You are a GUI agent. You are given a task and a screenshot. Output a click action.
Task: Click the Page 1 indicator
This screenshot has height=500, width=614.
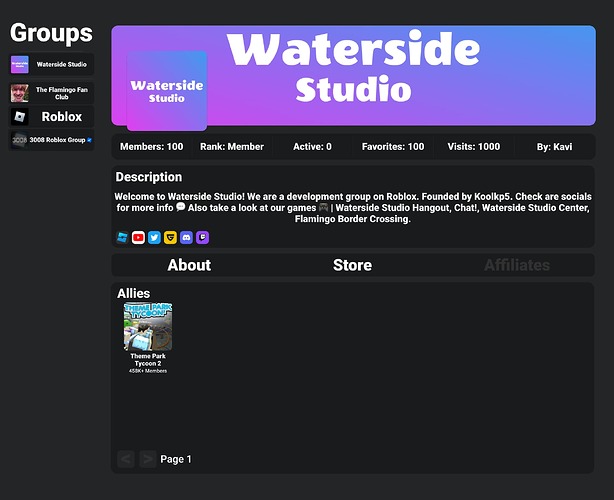(176, 459)
